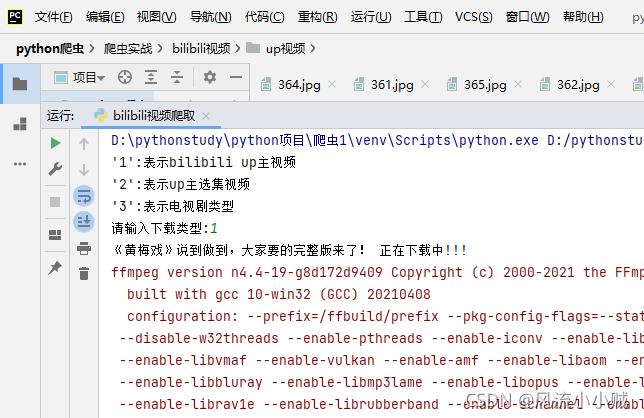Click the python.exe path link in console
The image size is (644, 418).
[x=325, y=140]
